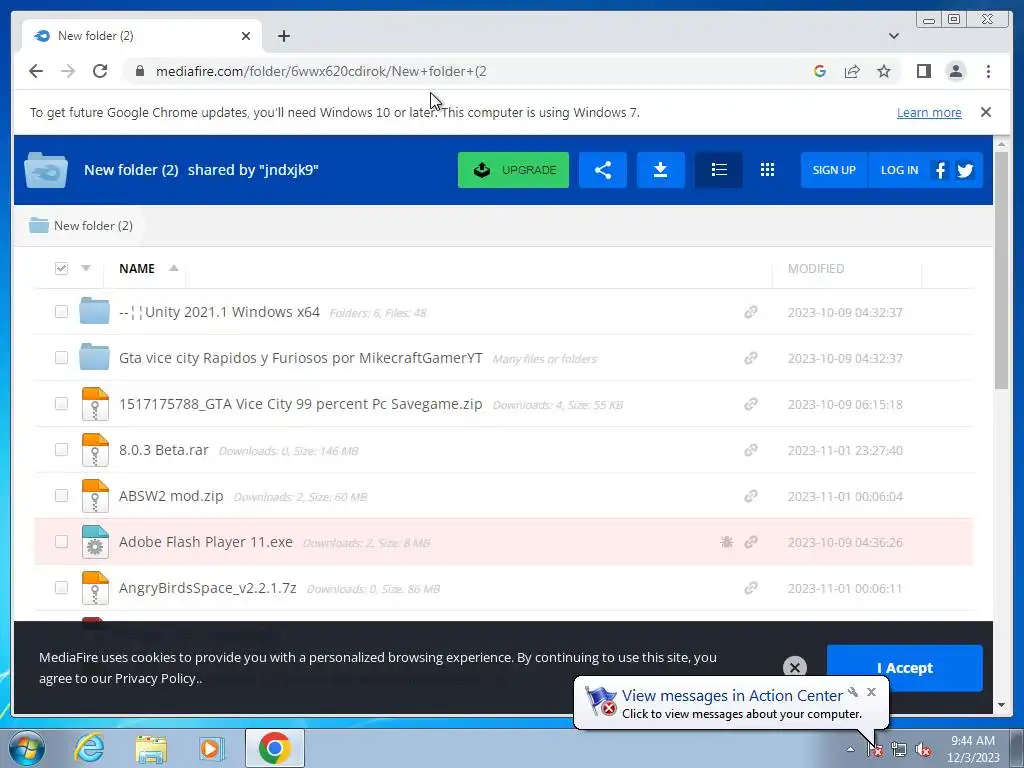Open Windows Explorer from taskbar
The image size is (1024, 768).
[151, 748]
